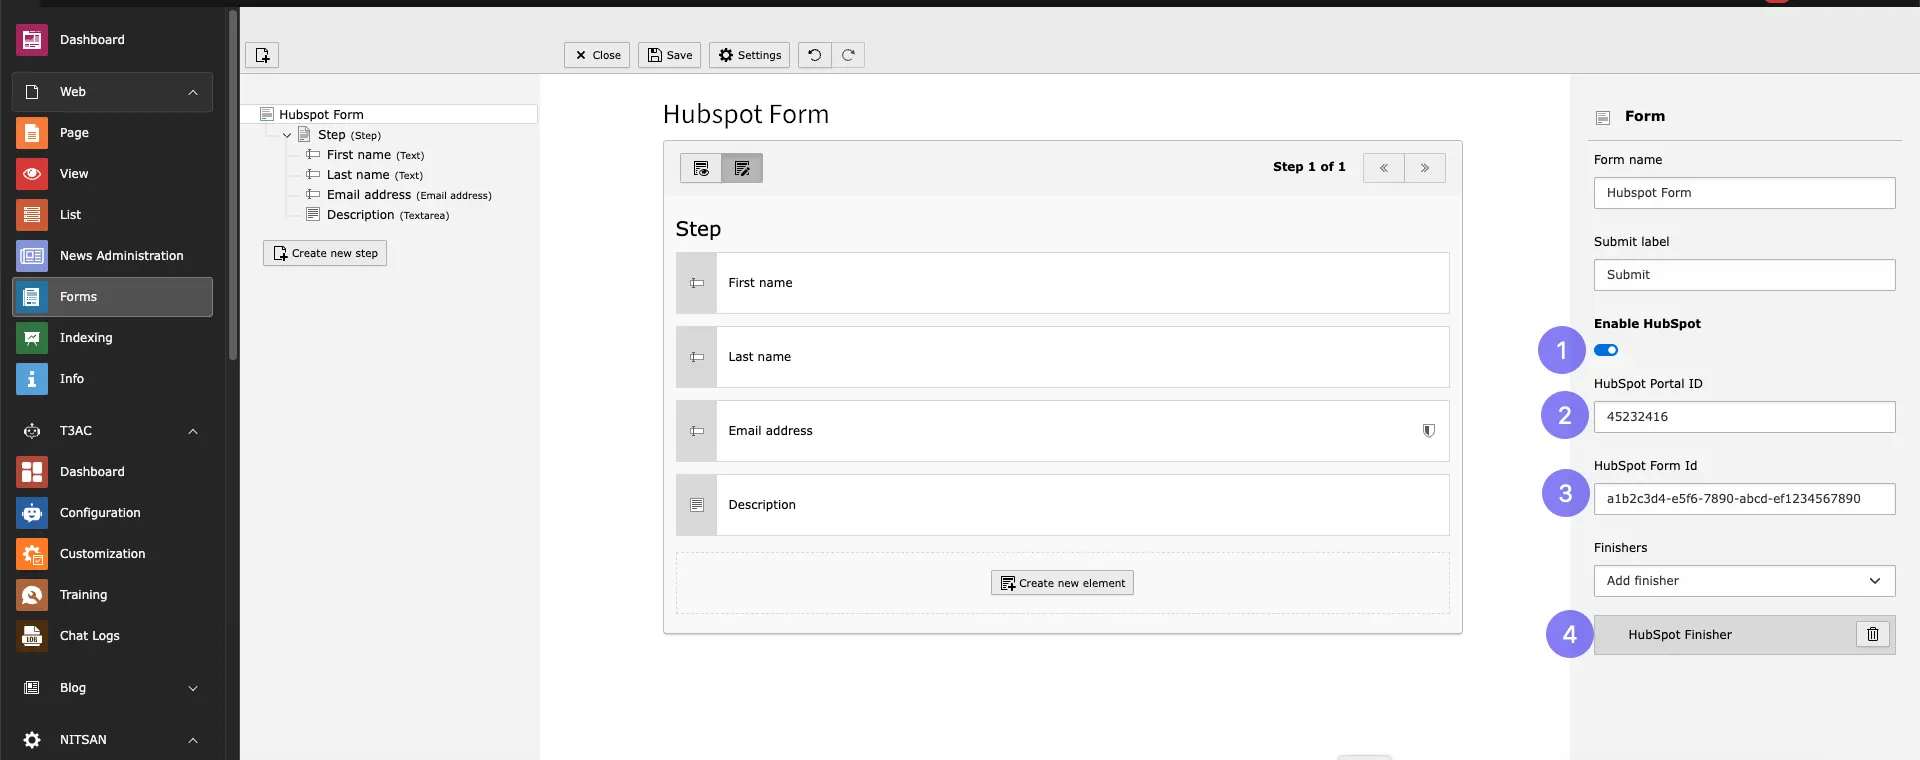This screenshot has height=760, width=1920.
Task: Open the Add finisher dropdown
Action: coord(1744,581)
